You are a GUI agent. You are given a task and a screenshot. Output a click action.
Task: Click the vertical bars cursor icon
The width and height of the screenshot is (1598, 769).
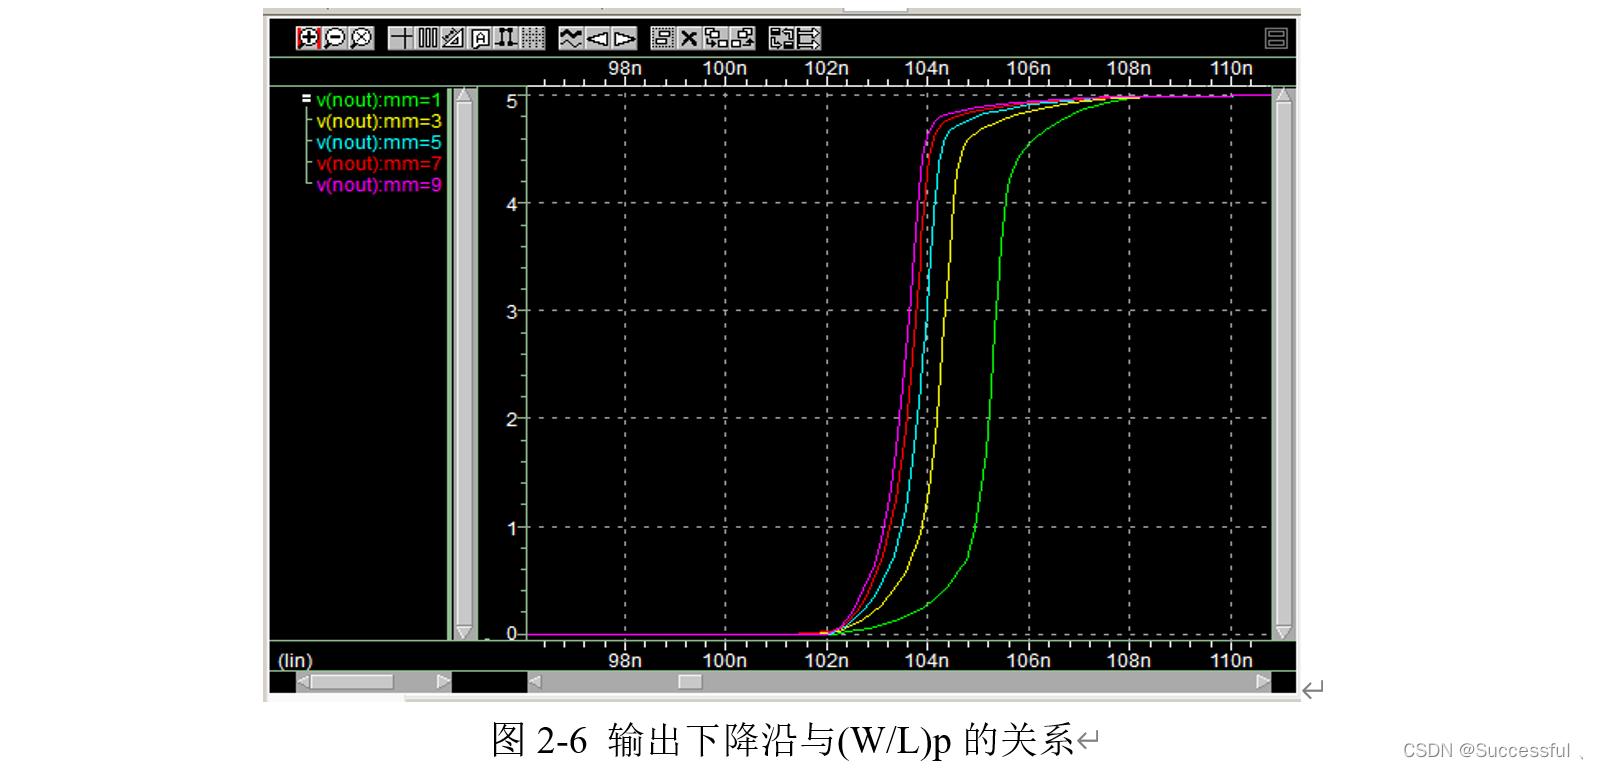click(427, 38)
